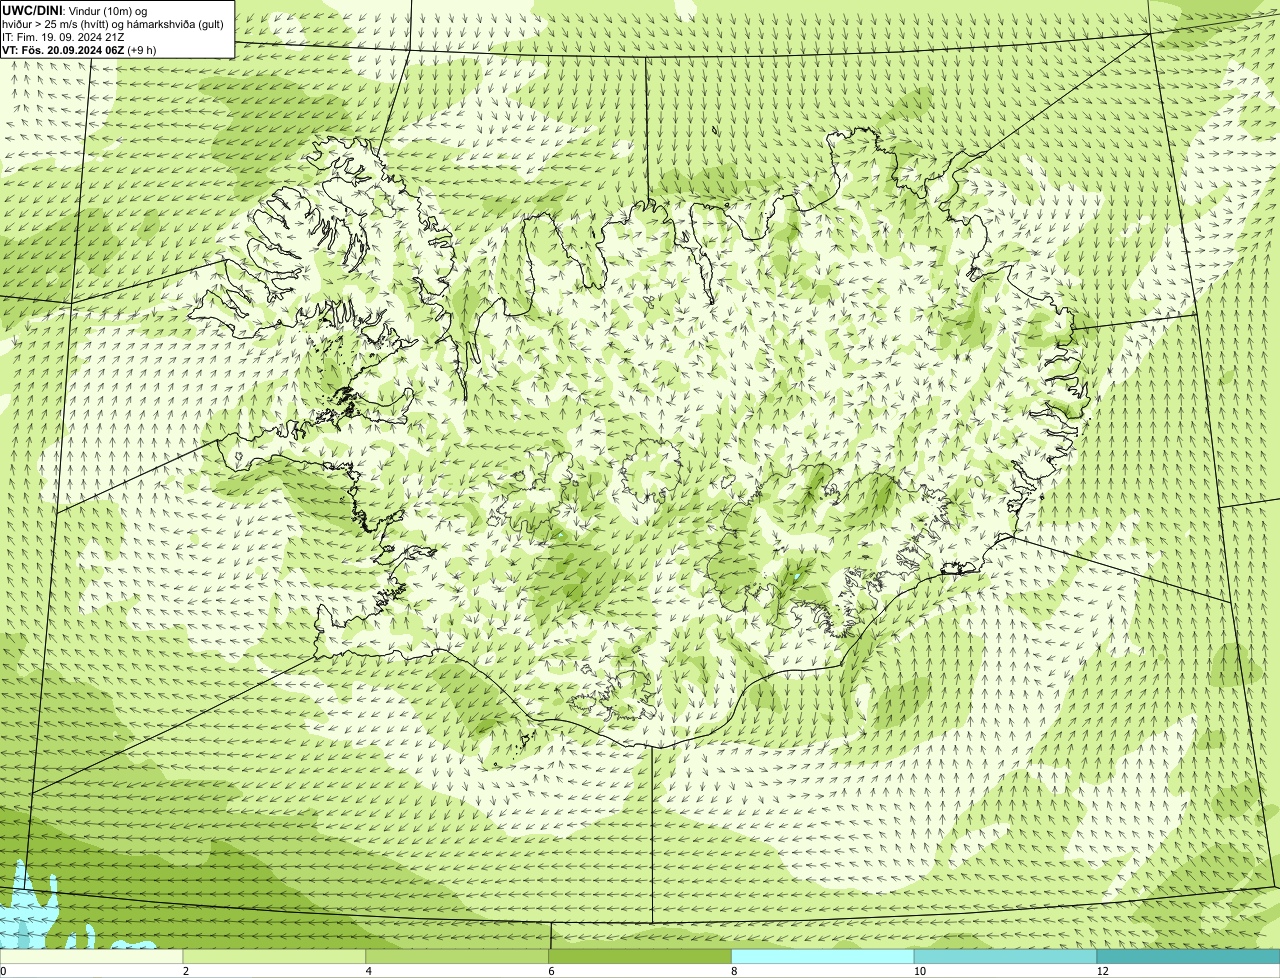Screen dimensions: 1280x978
Task: Click the color bar label 2
Action: coord(186,971)
